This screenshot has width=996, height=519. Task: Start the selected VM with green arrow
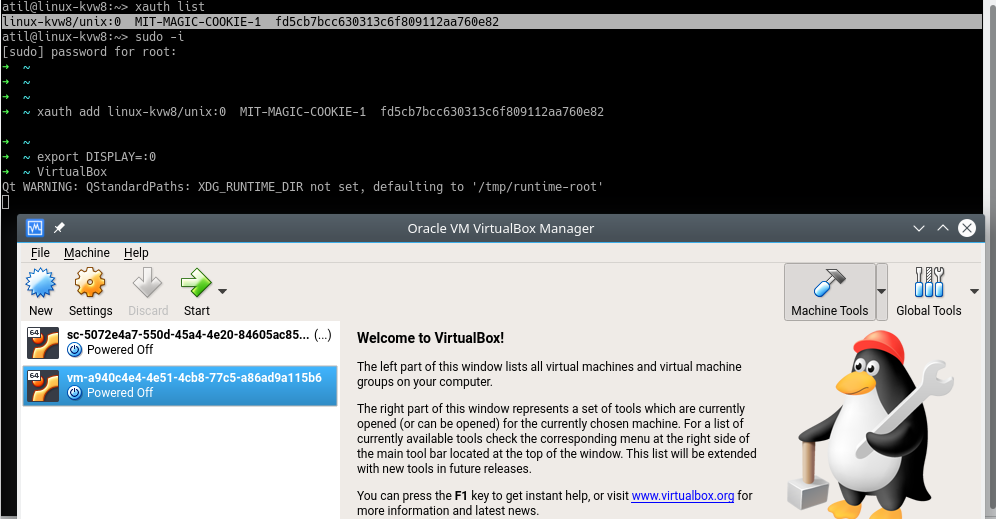coord(196,283)
